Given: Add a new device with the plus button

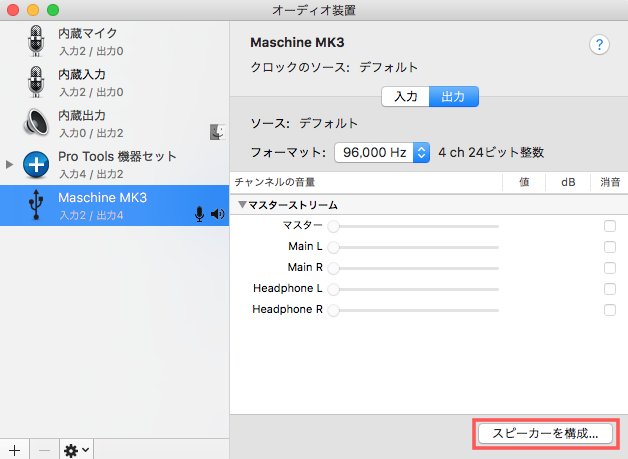Looking at the screenshot, I should pyautogui.click(x=14, y=449).
